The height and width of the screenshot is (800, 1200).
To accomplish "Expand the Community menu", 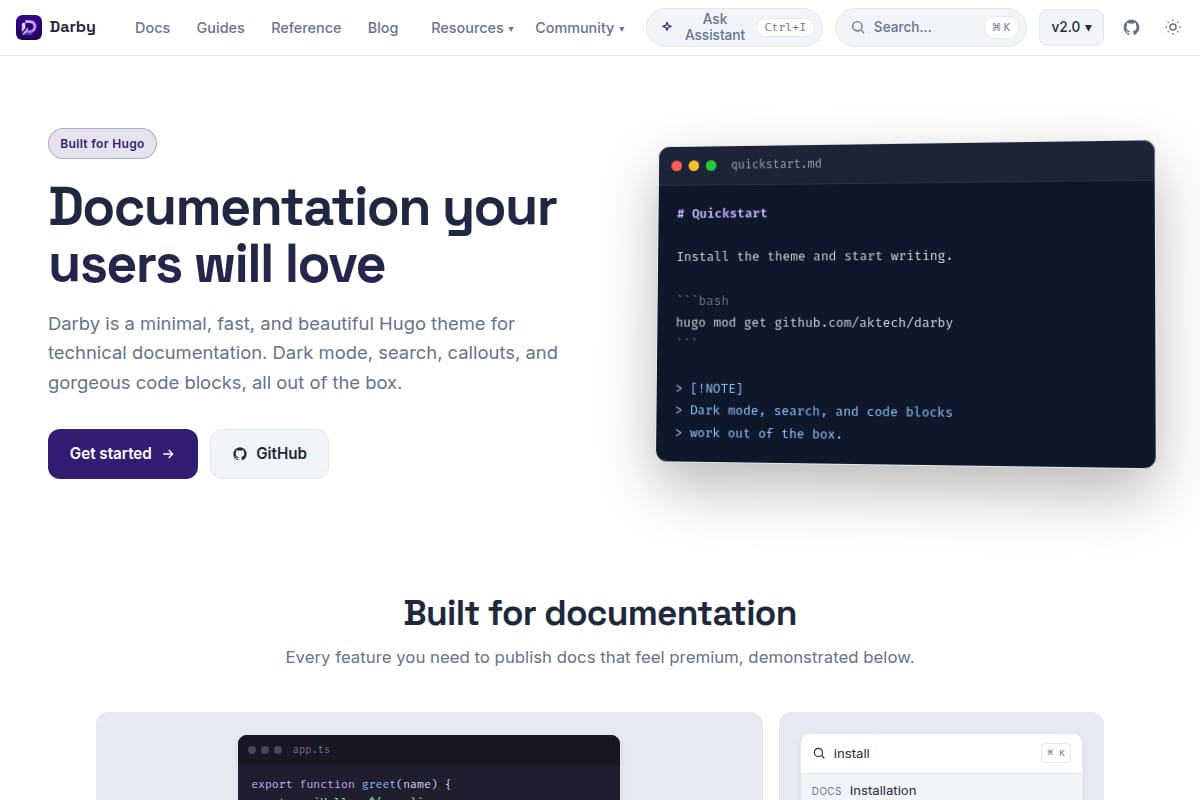I will (x=580, y=28).
